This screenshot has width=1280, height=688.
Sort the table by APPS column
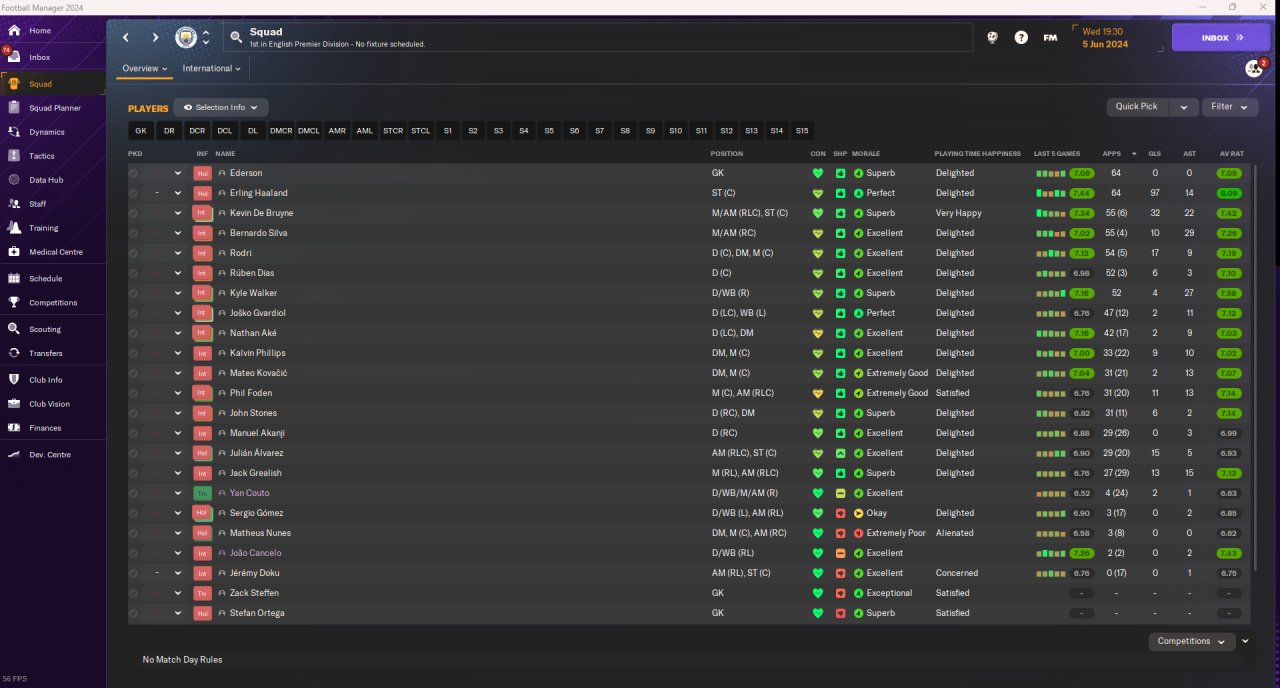[1112, 154]
